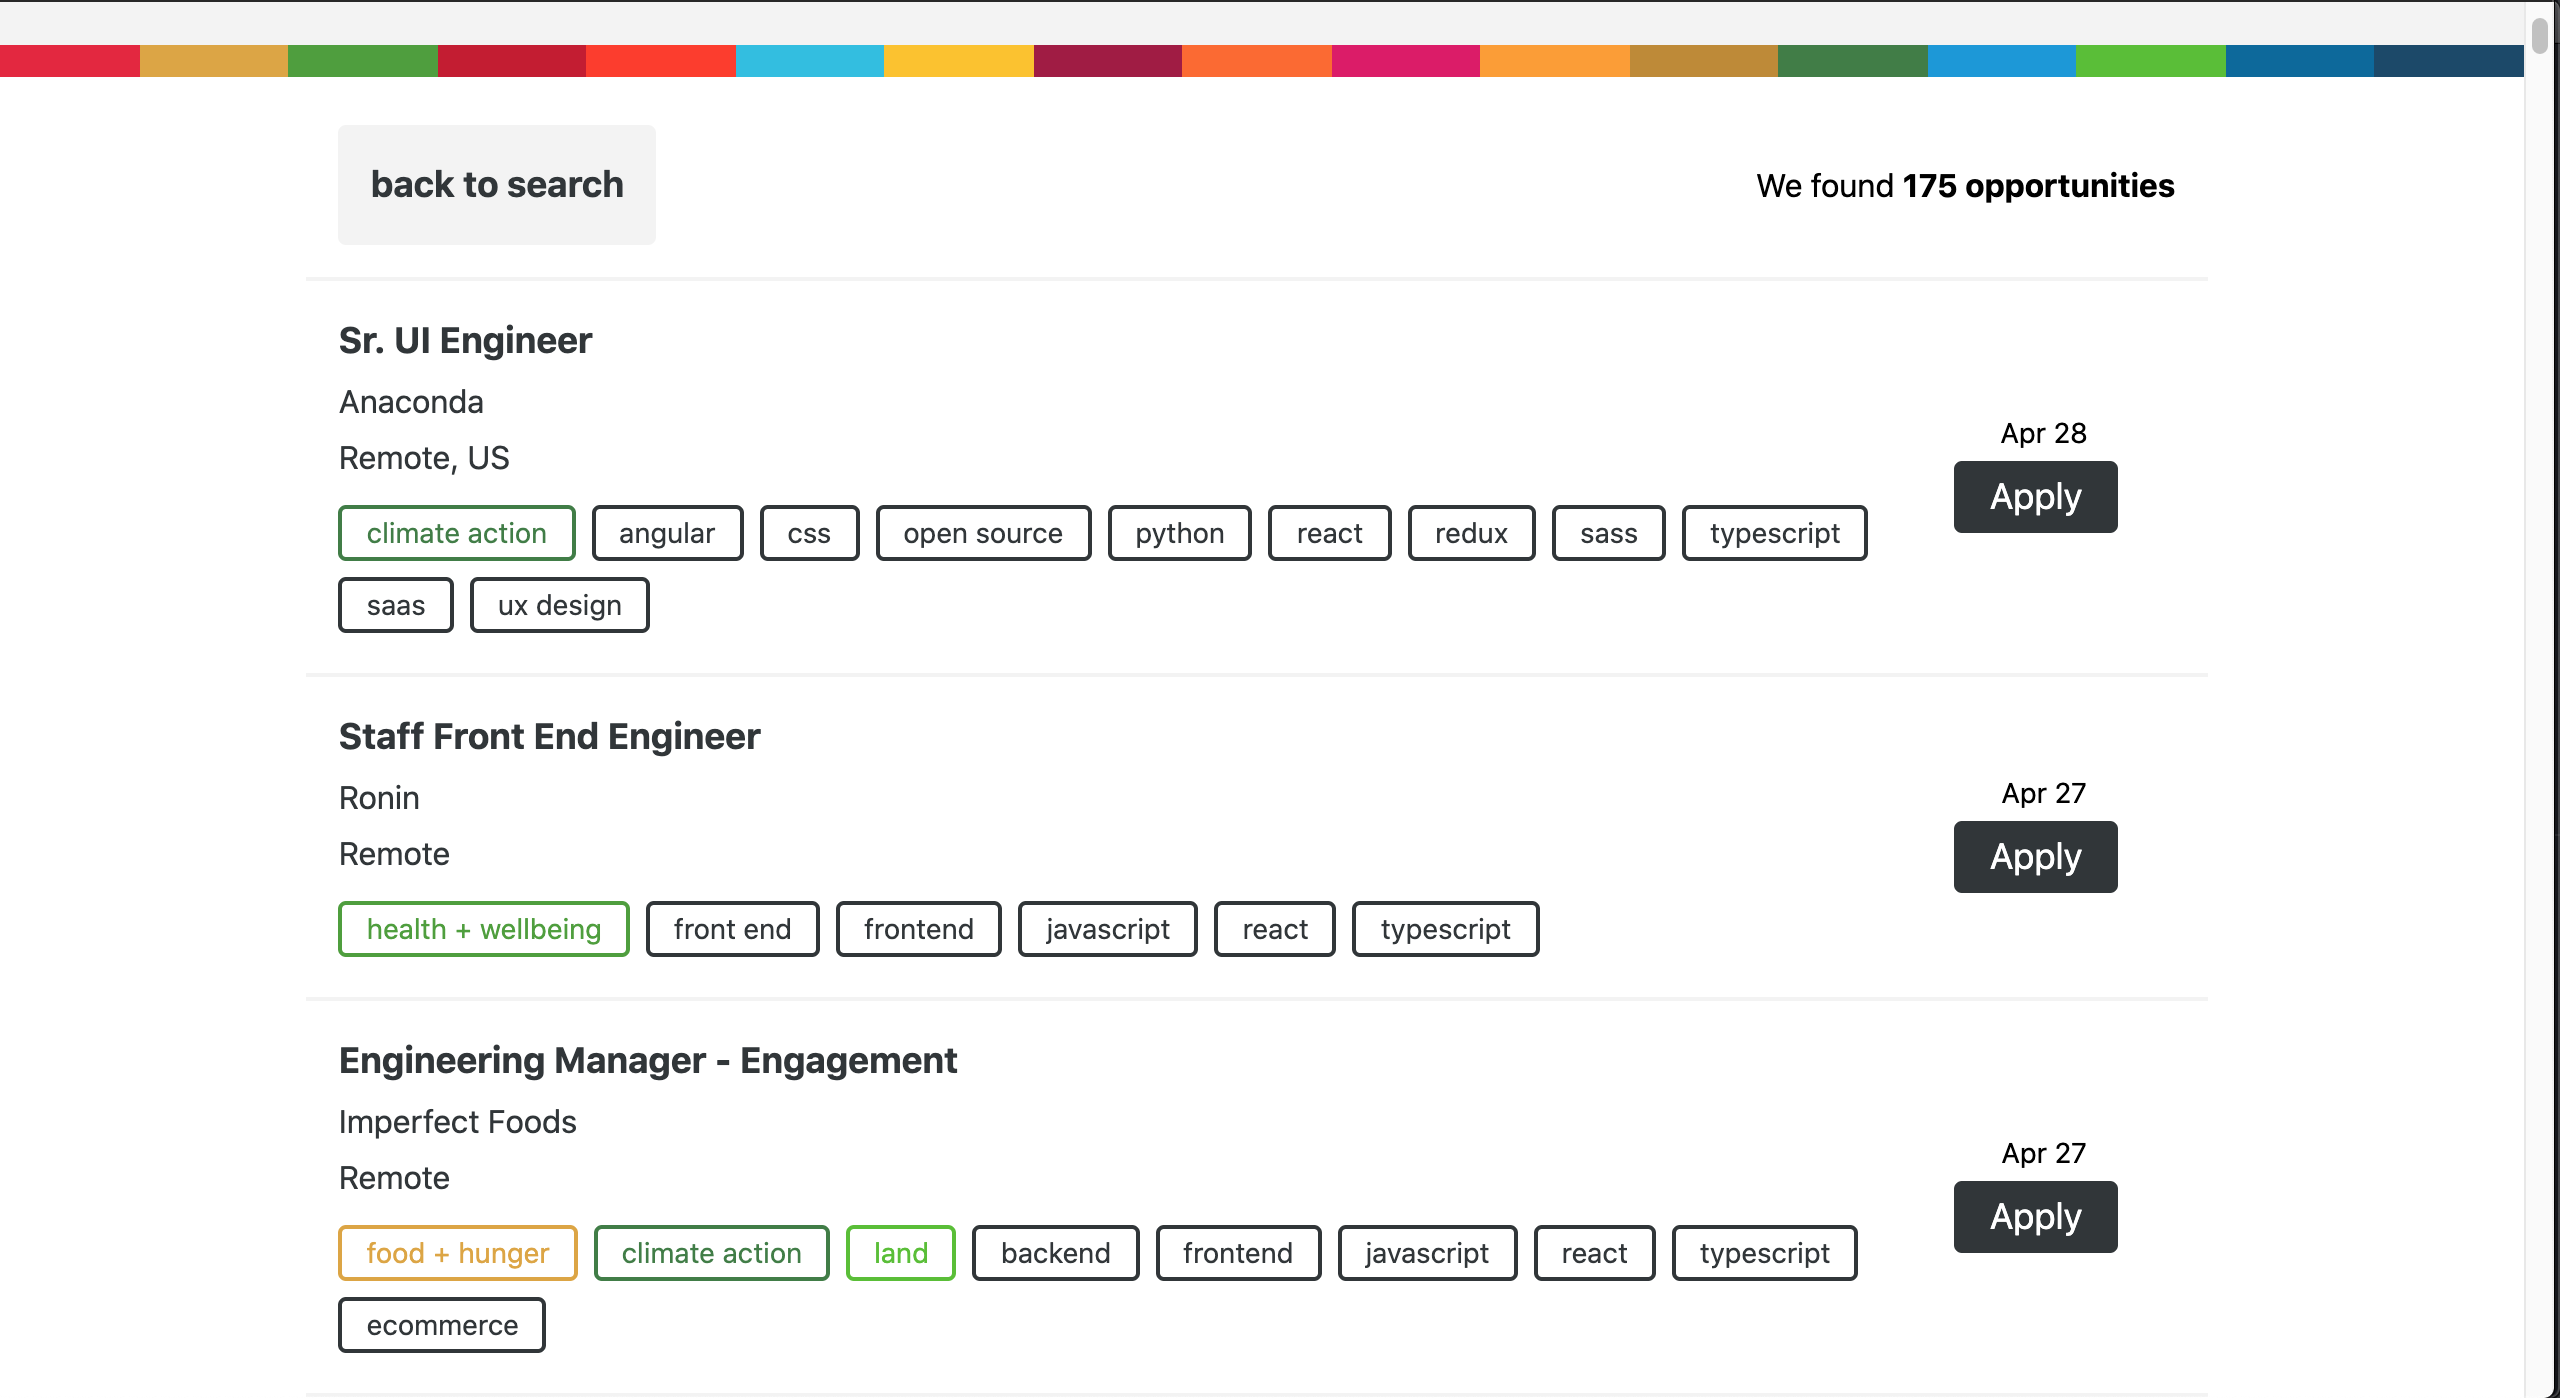Viewport: 2560px width, 1398px height.
Task: Filter by the angular tag
Action: 667,533
